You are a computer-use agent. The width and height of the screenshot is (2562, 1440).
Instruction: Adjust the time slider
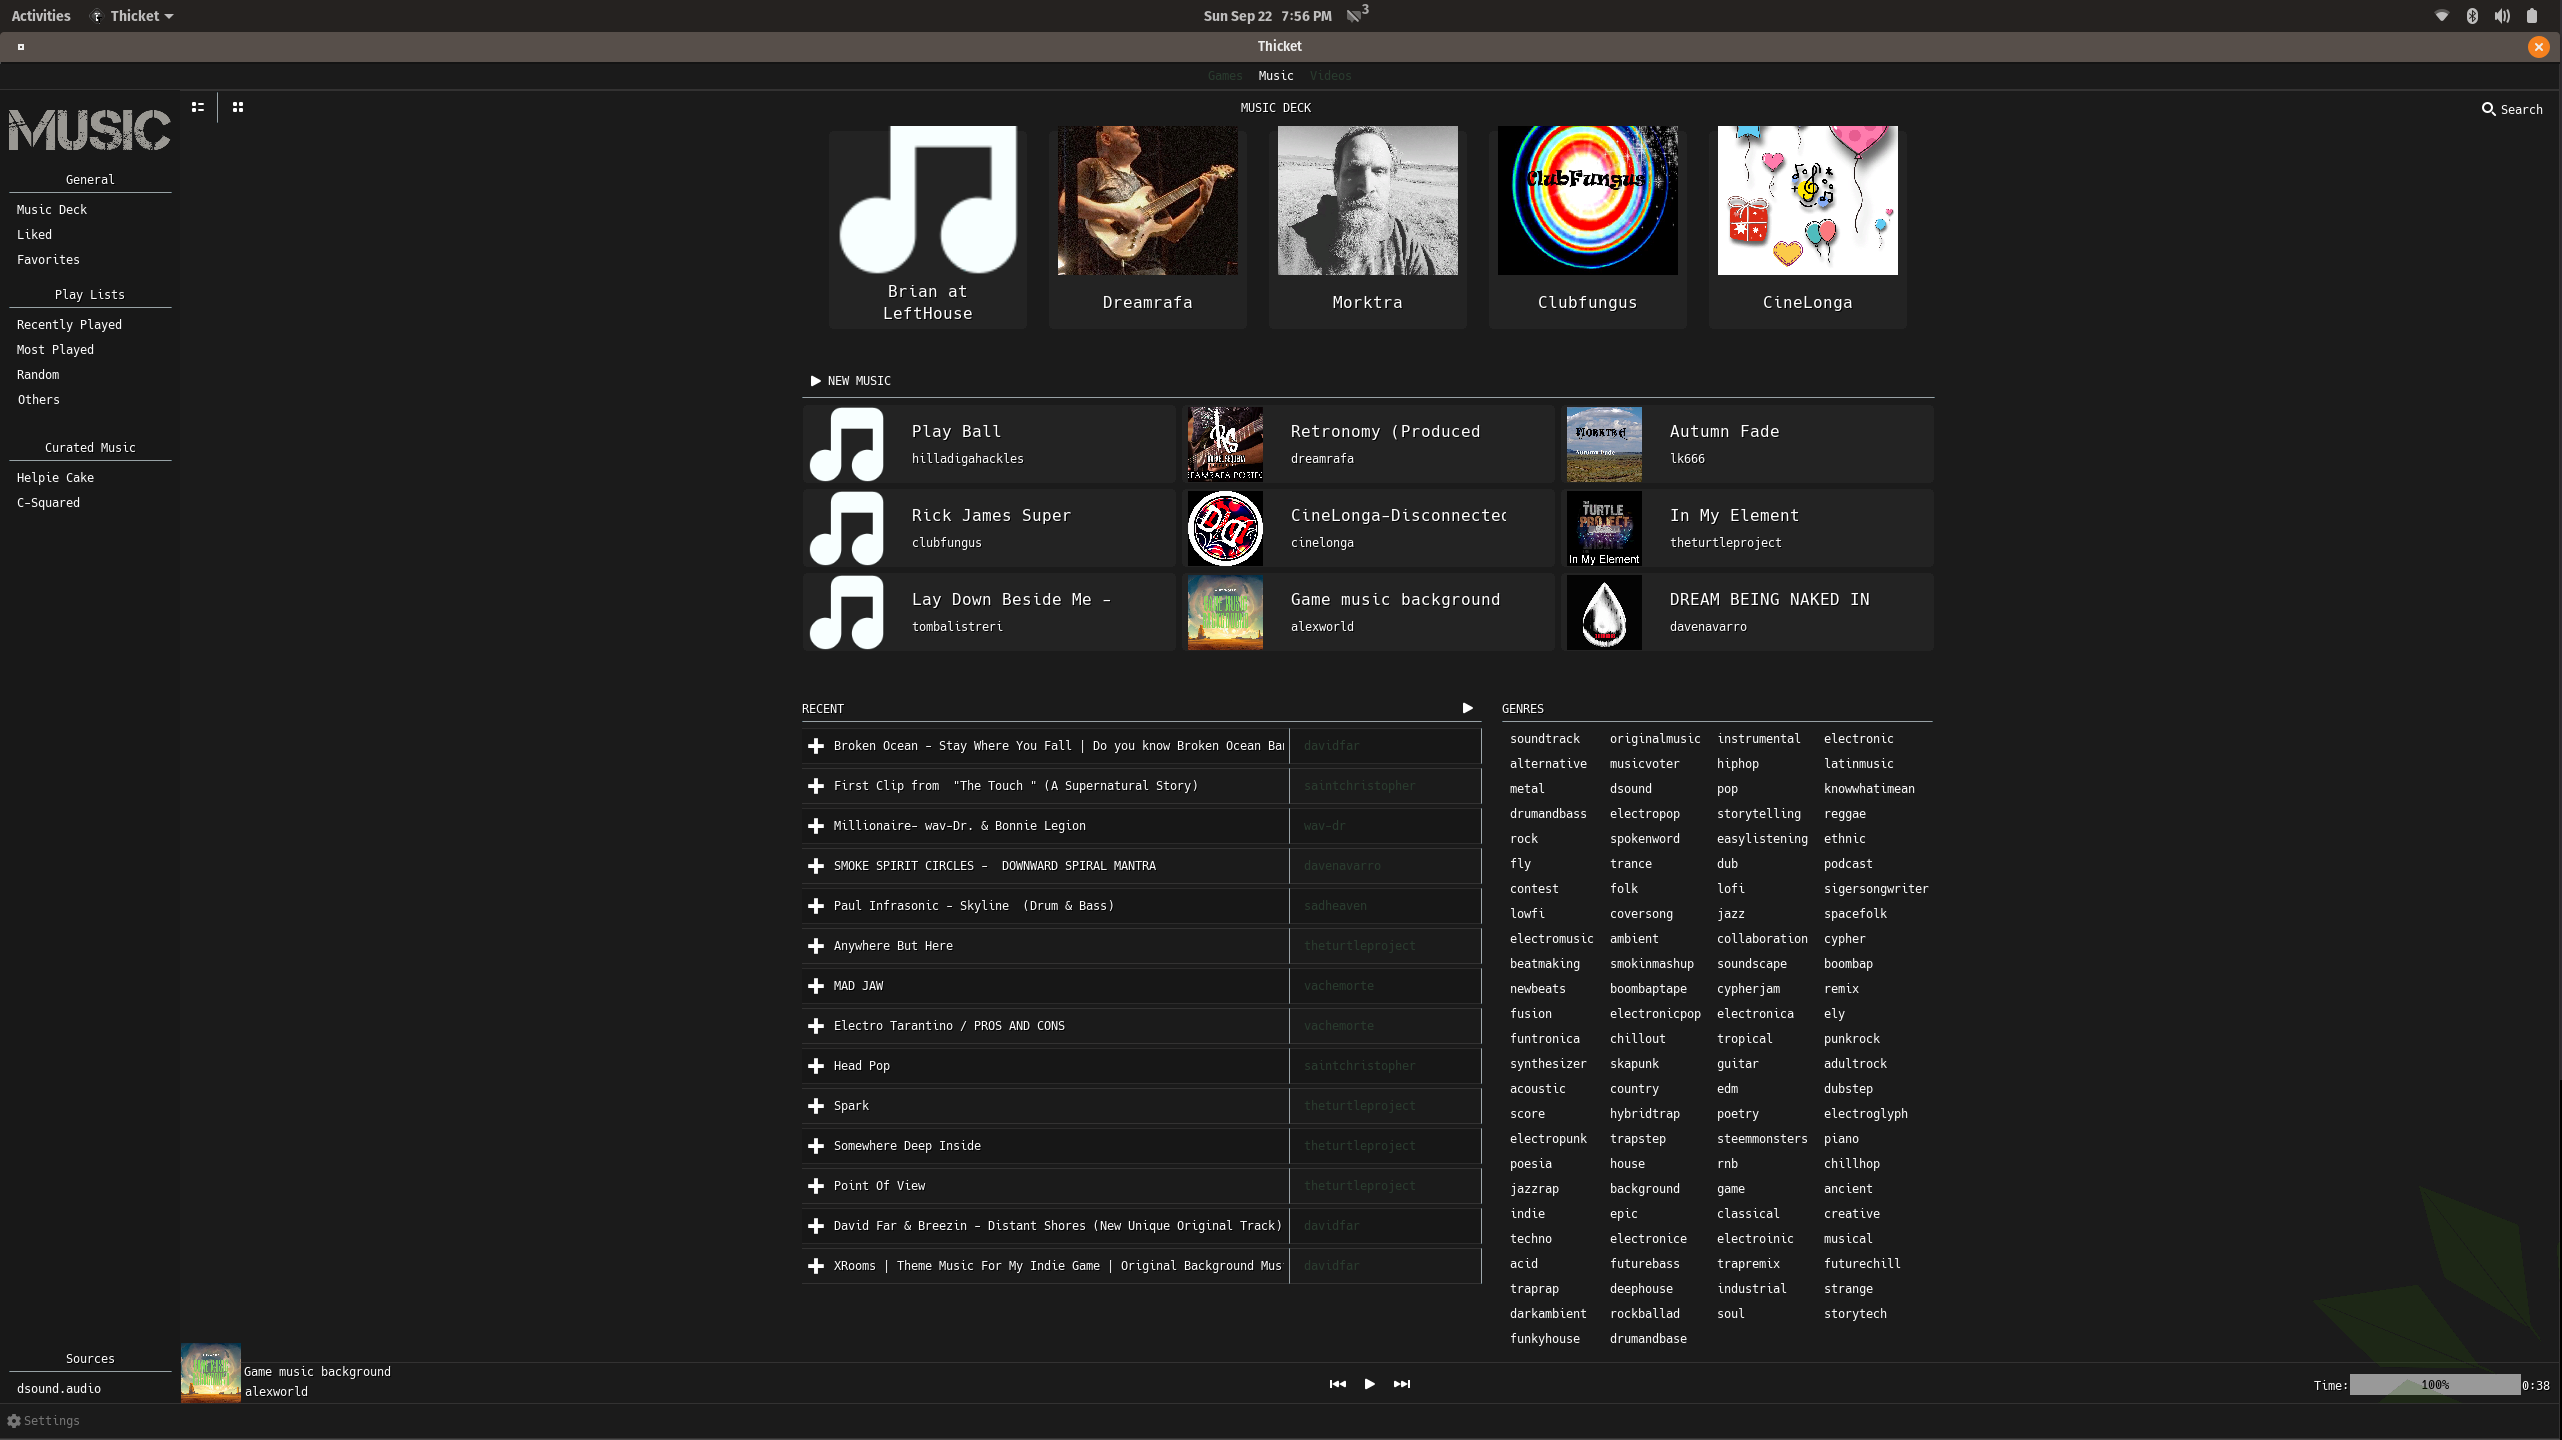point(2435,1385)
